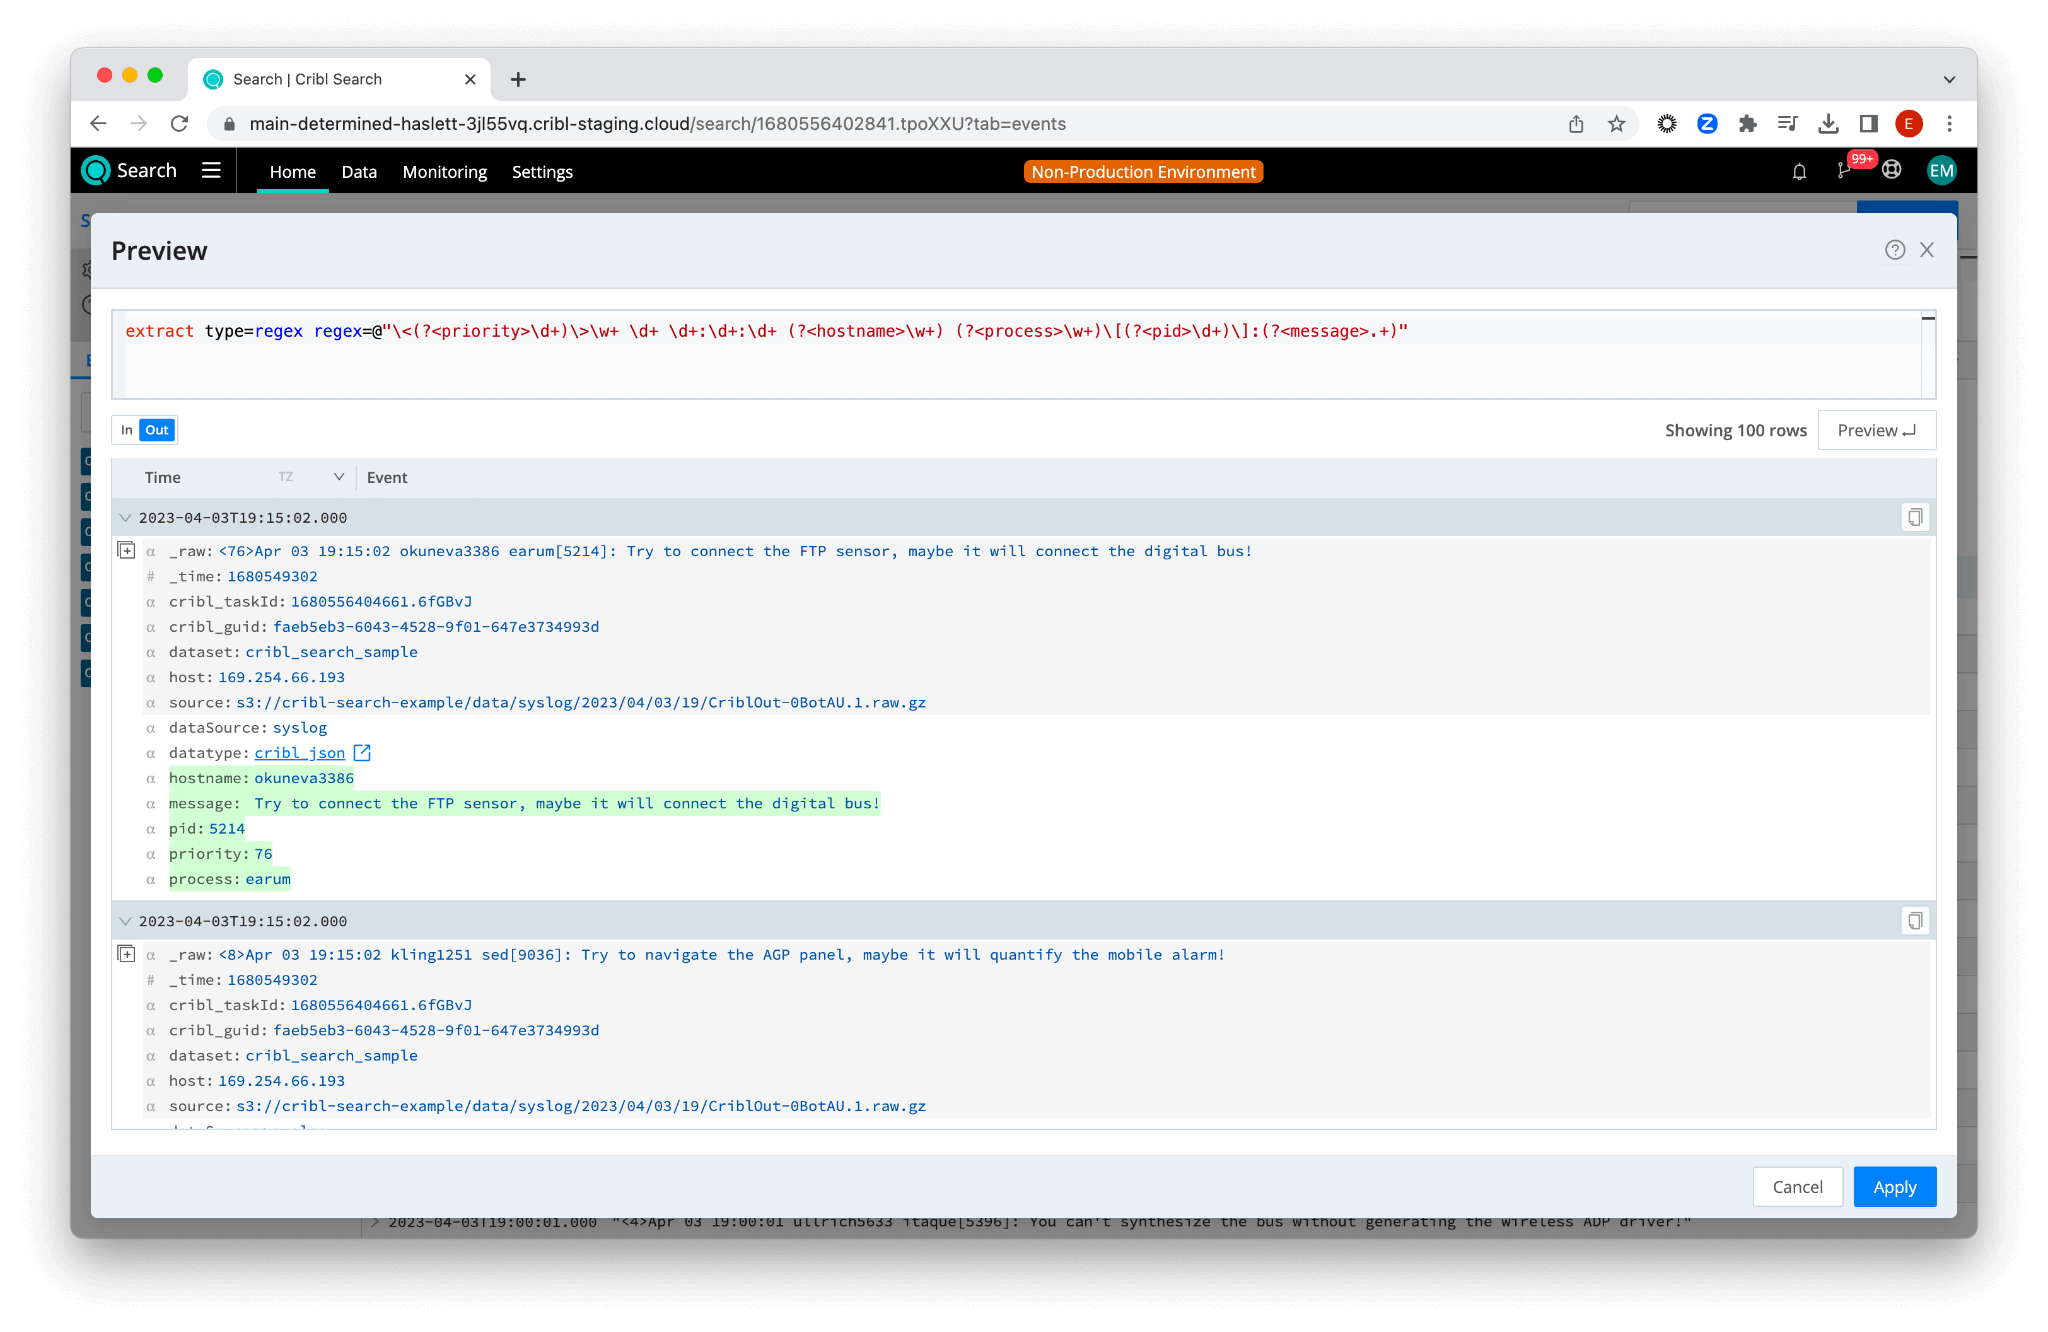2048x1332 pixels.
Task: Open the hamburger menu next to Search
Action: coord(211,170)
